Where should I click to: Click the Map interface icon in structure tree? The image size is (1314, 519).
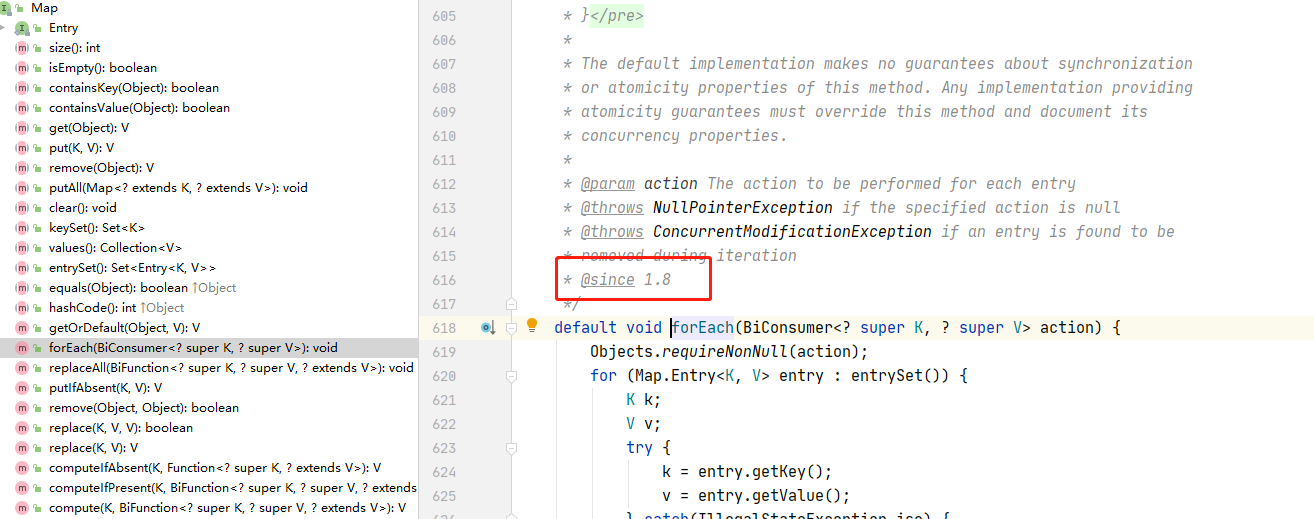tap(6, 8)
